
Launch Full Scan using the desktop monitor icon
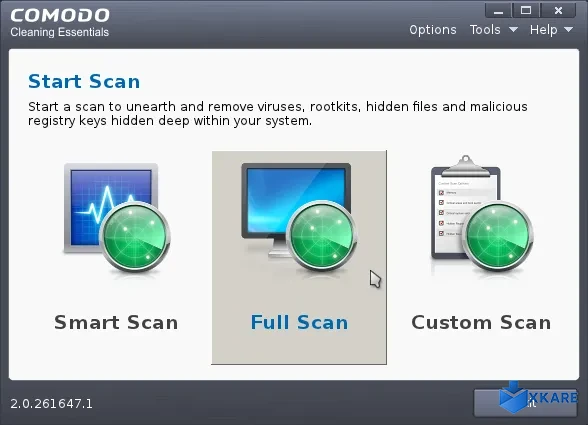pos(299,218)
